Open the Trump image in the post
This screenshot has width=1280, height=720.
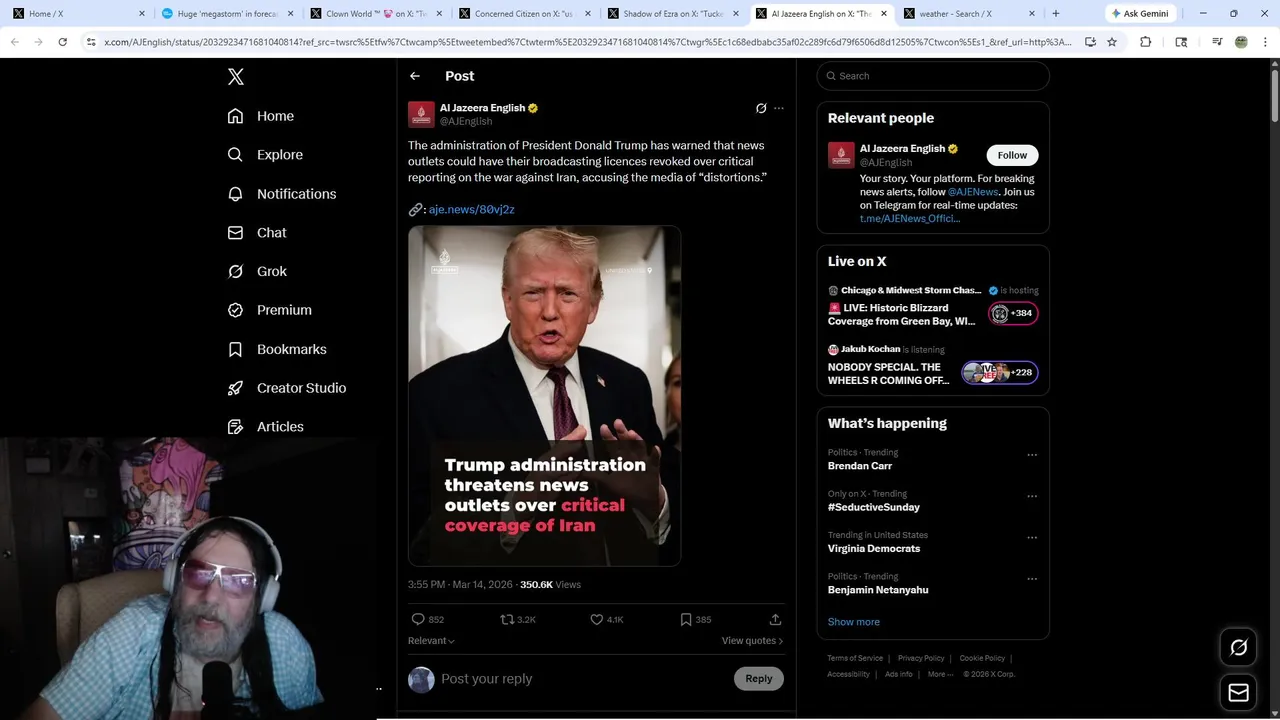(x=544, y=396)
